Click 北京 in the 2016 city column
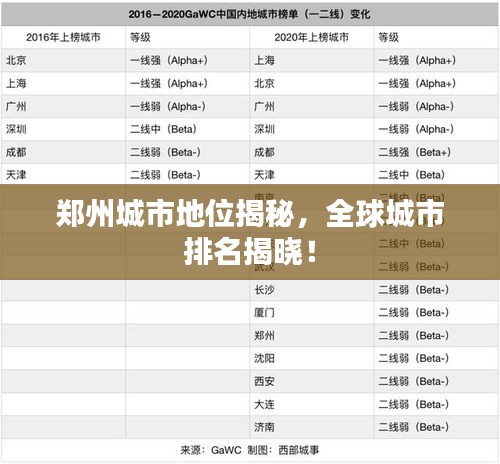The image size is (500, 464). click(x=16, y=60)
